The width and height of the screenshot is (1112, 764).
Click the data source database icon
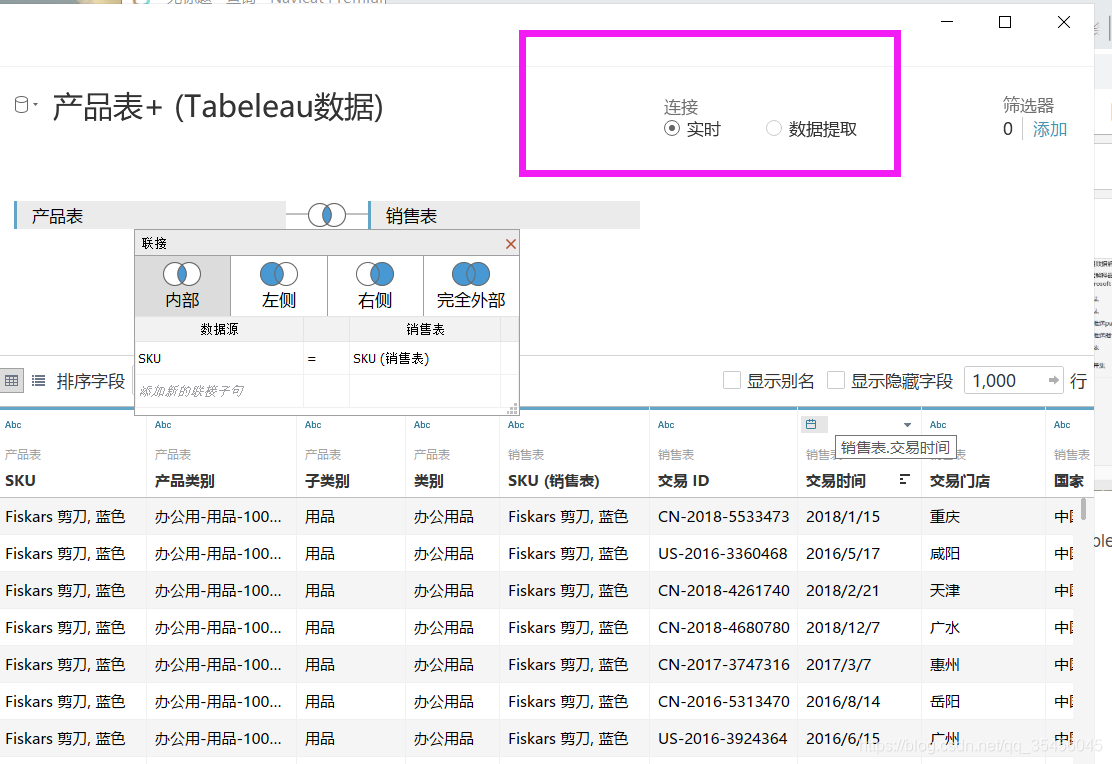(21, 105)
